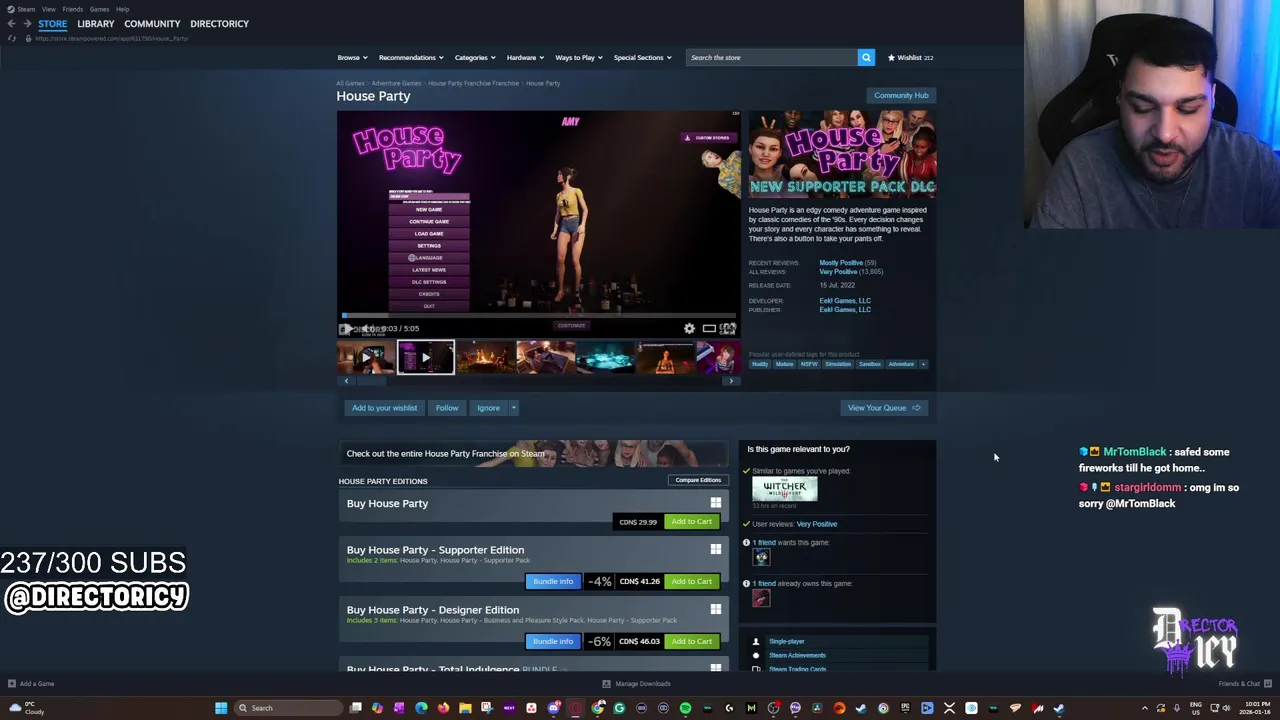The image size is (1280, 720).
Task: Open the weather widget showing Cloudy
Action: (25, 708)
